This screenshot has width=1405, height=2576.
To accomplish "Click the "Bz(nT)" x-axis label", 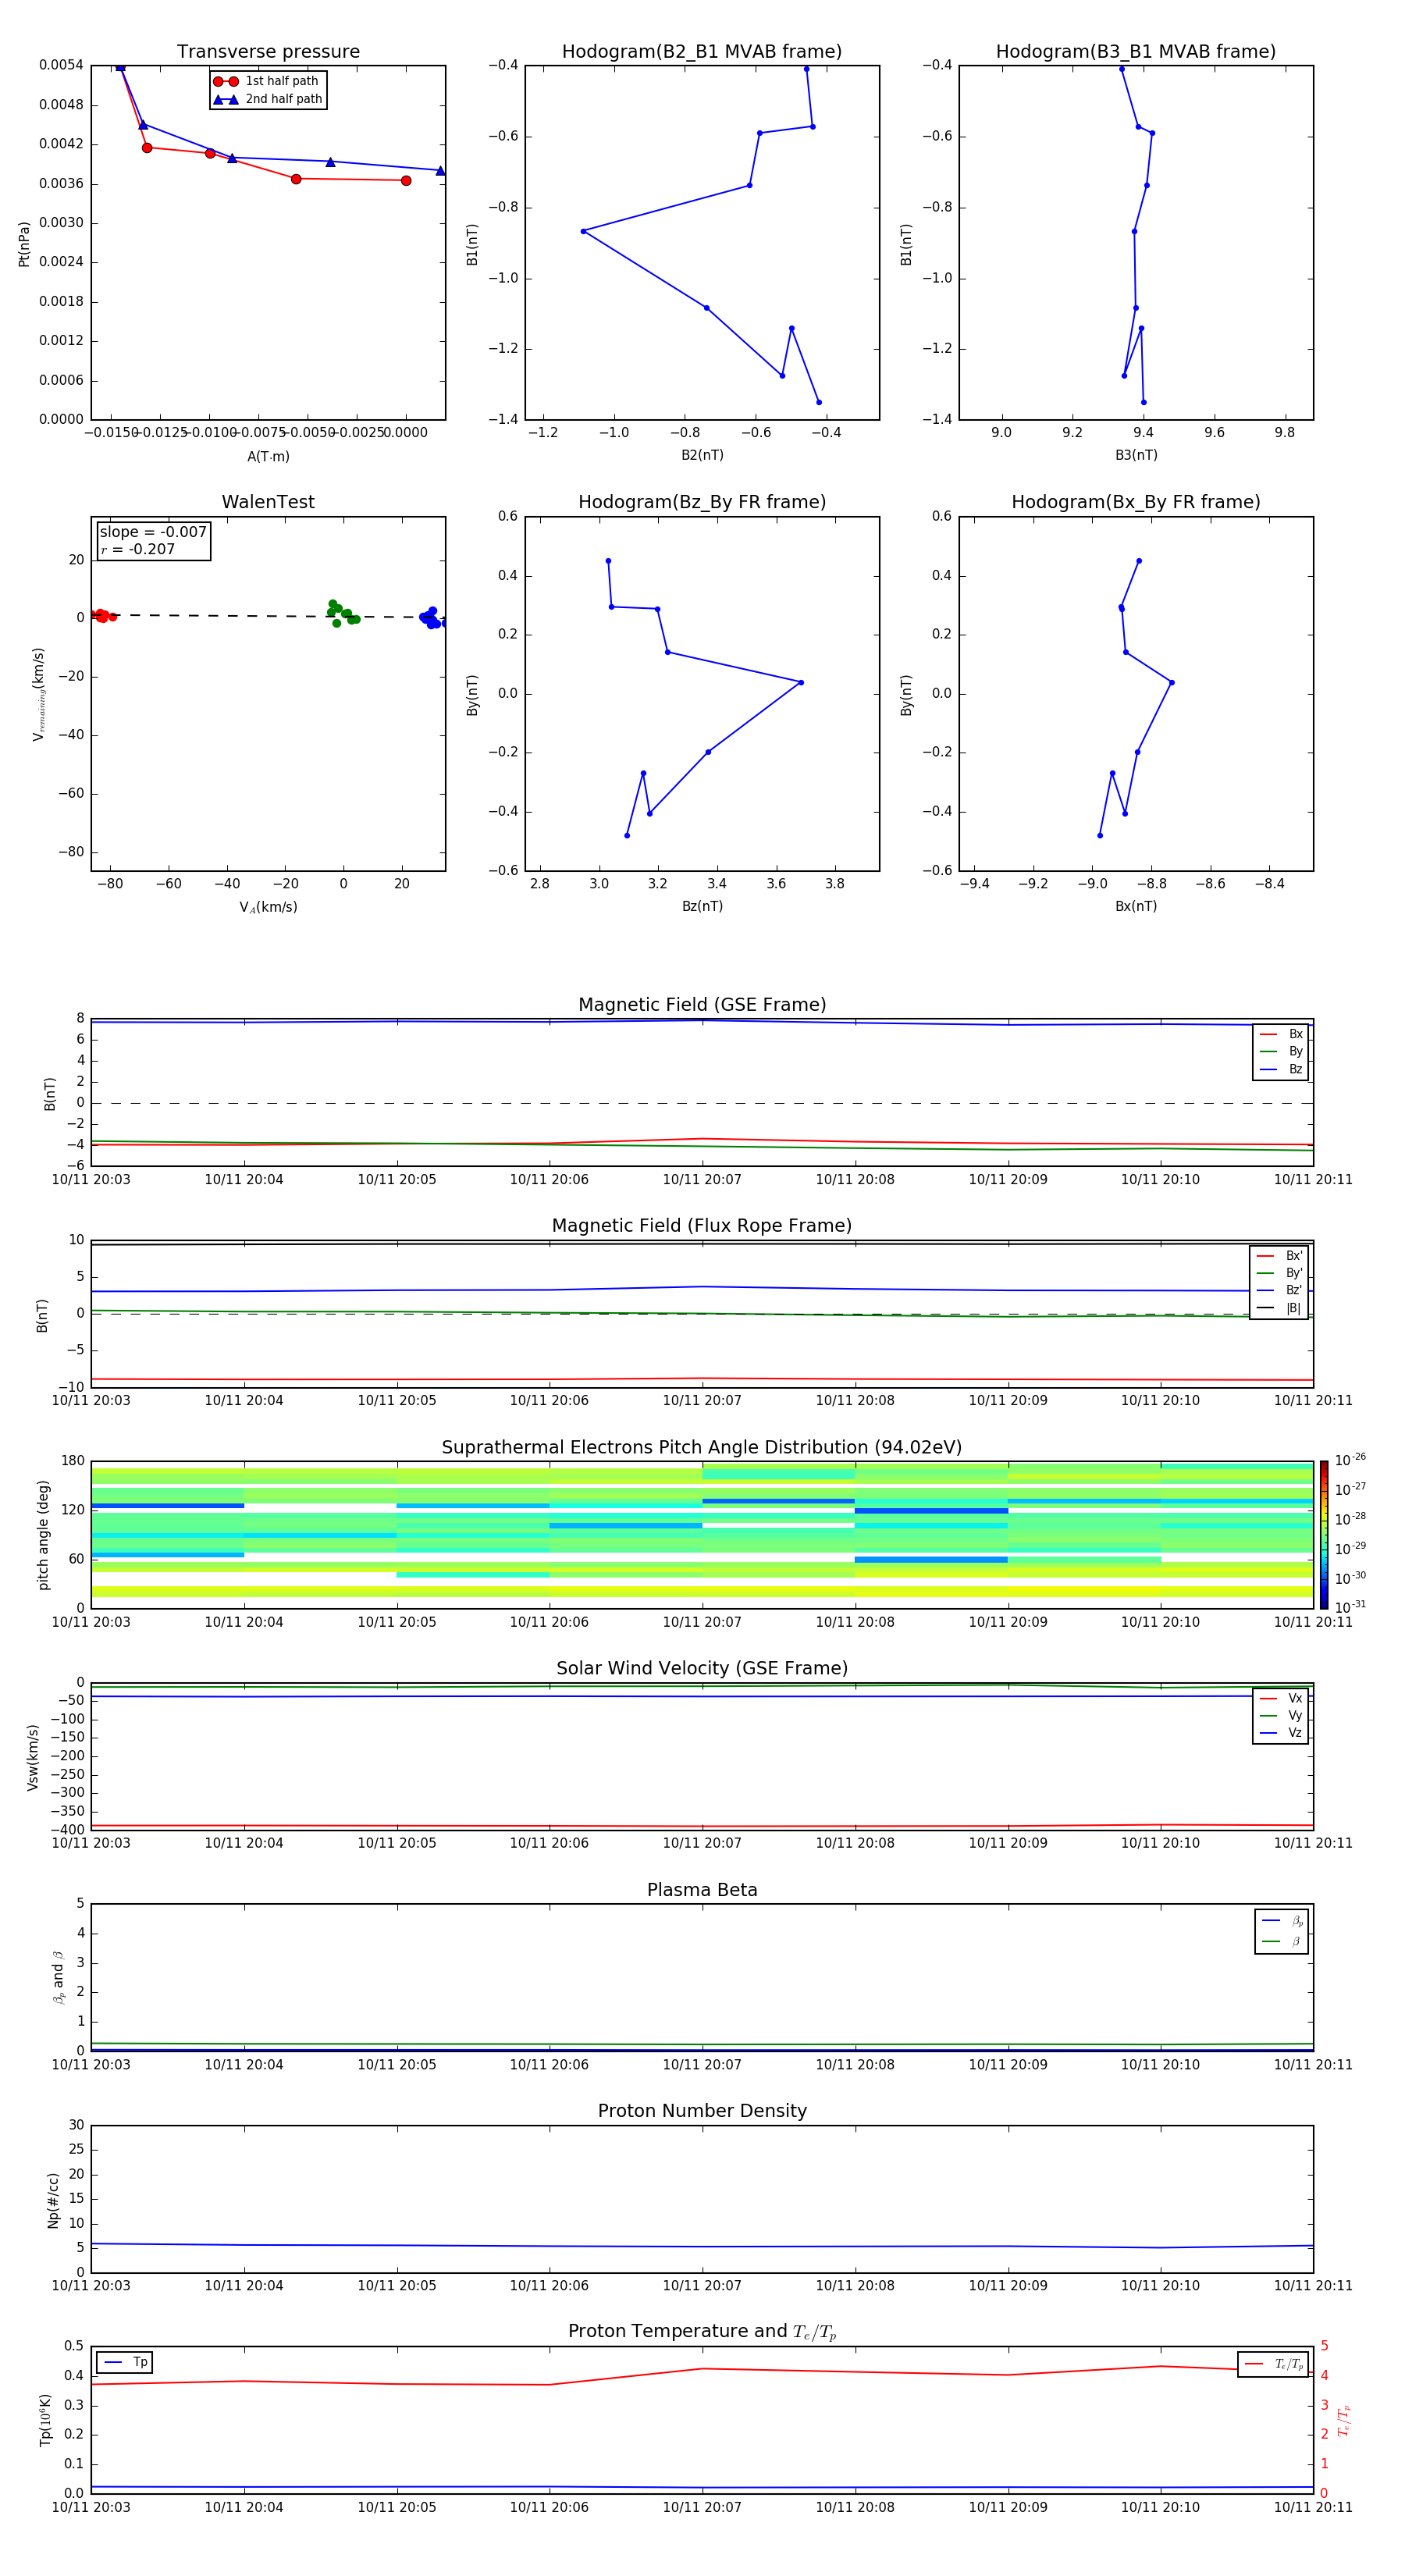I will (702, 906).
